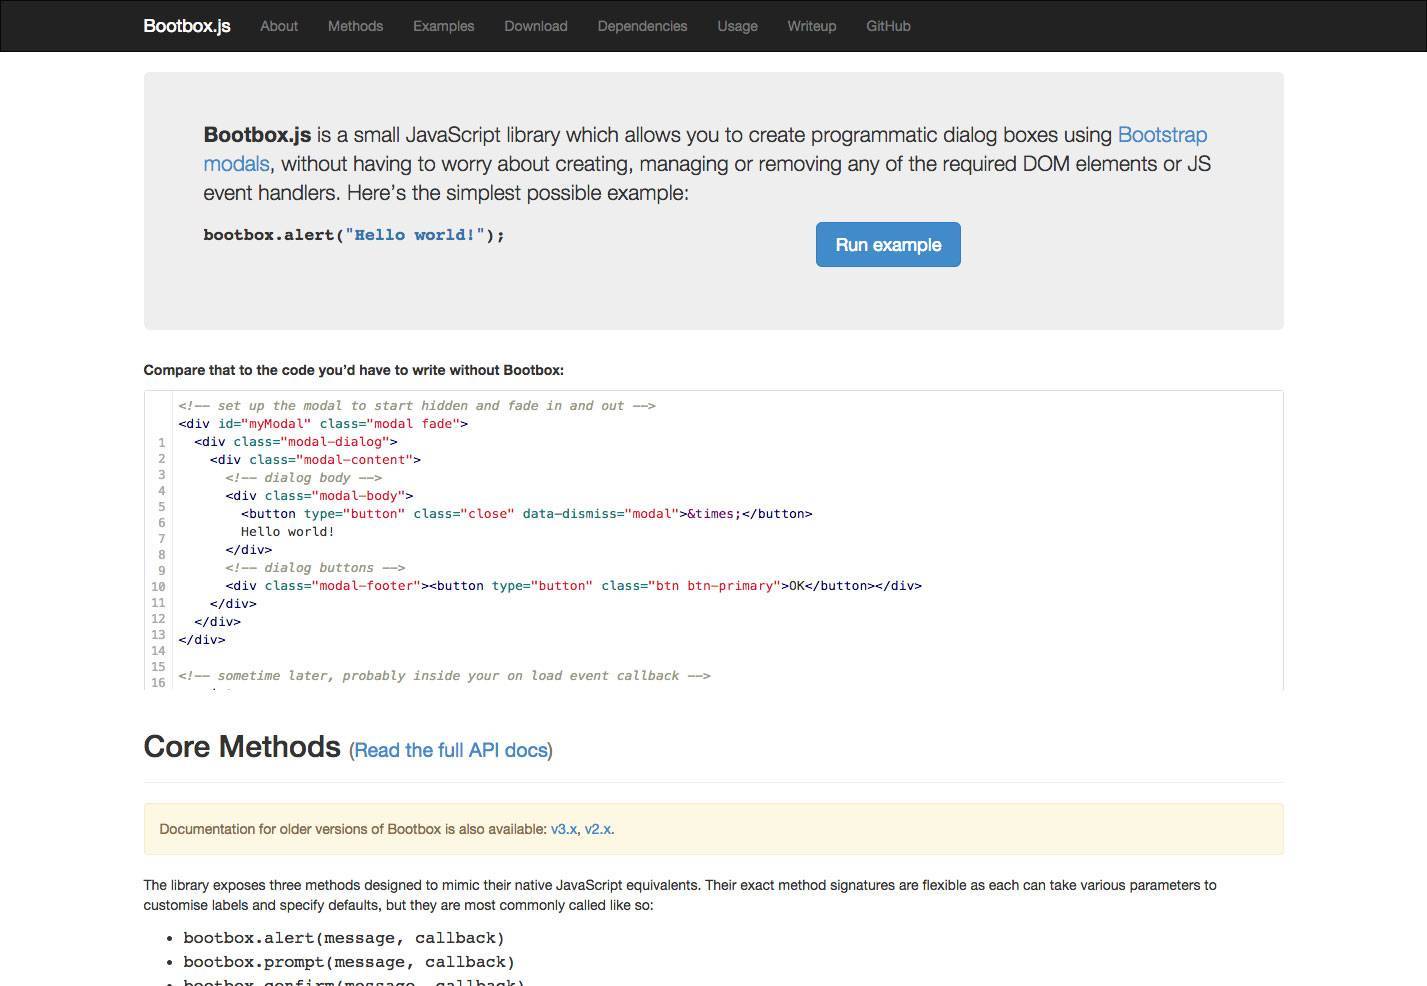Click the 'set up the modal' comment line

417,406
